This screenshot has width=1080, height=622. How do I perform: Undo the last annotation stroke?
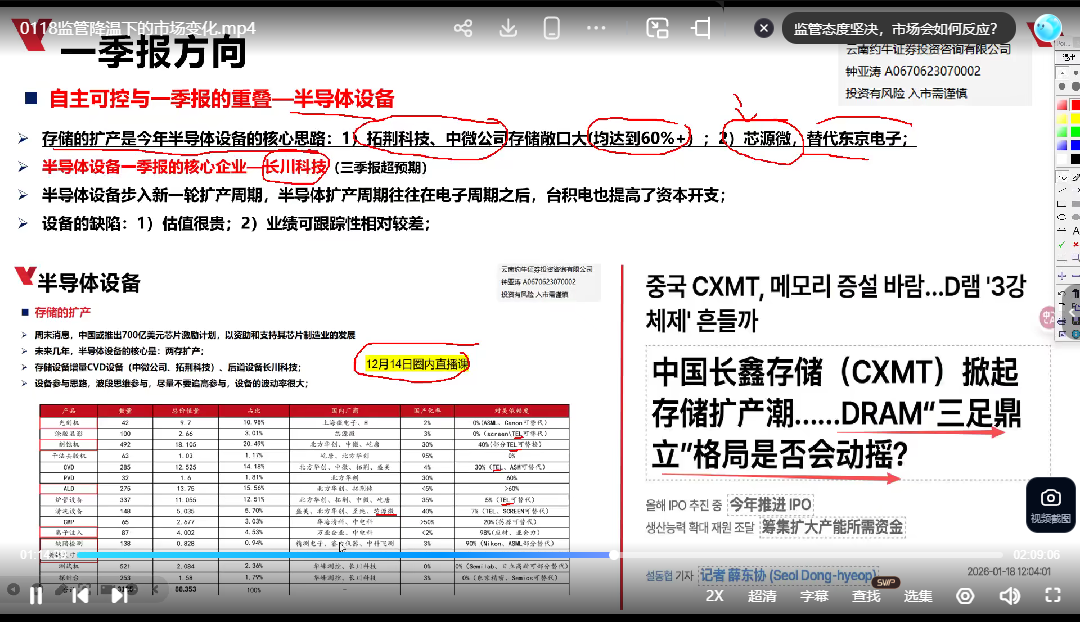(1062, 293)
